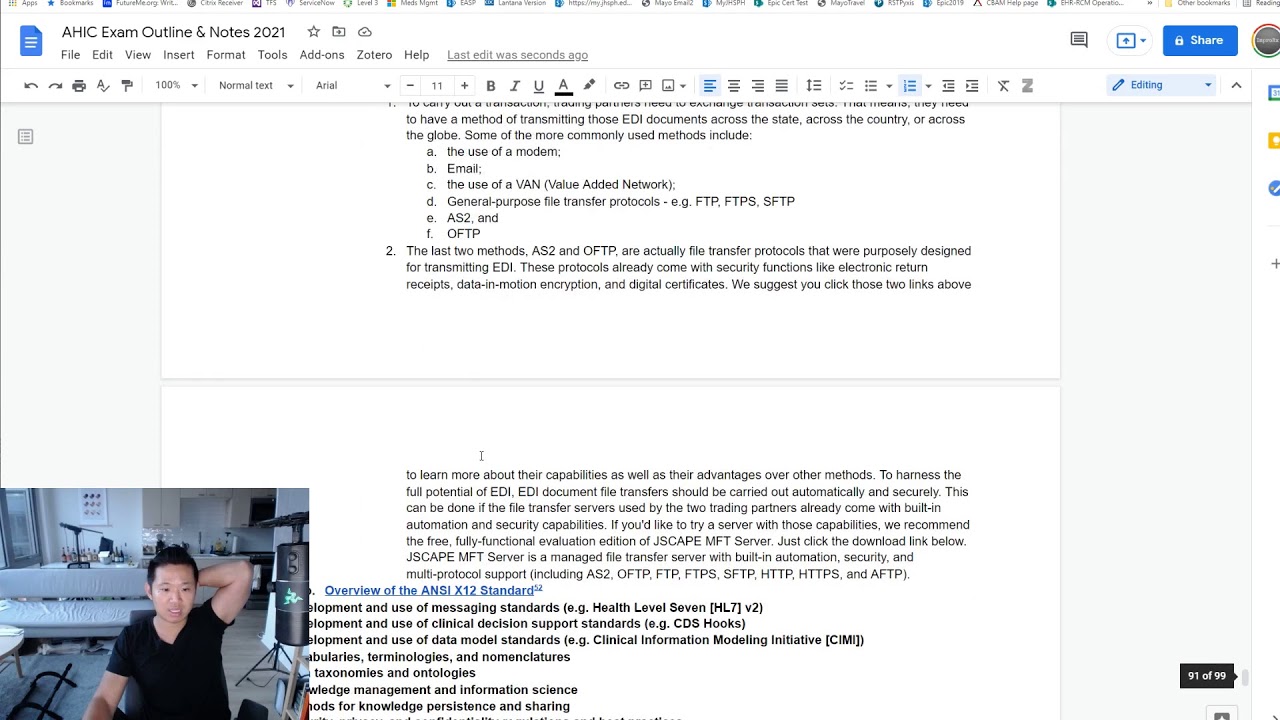
Task: Open the Arial font dropdown
Action: click(x=353, y=86)
